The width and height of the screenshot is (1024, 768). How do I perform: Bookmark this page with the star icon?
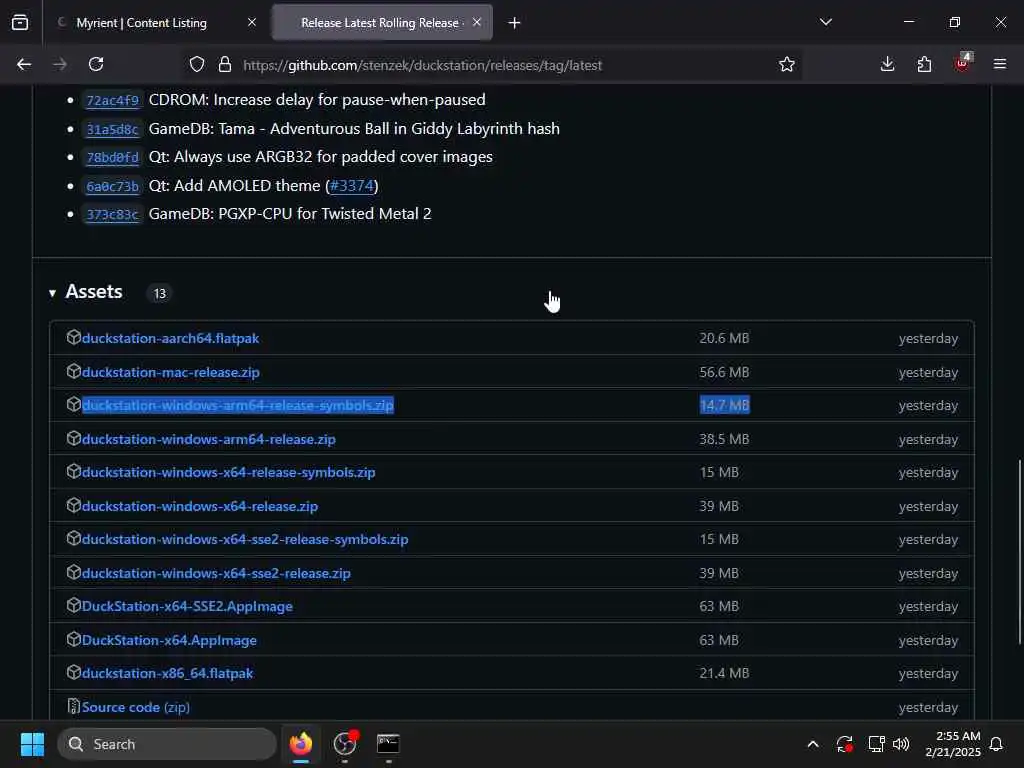[786, 65]
